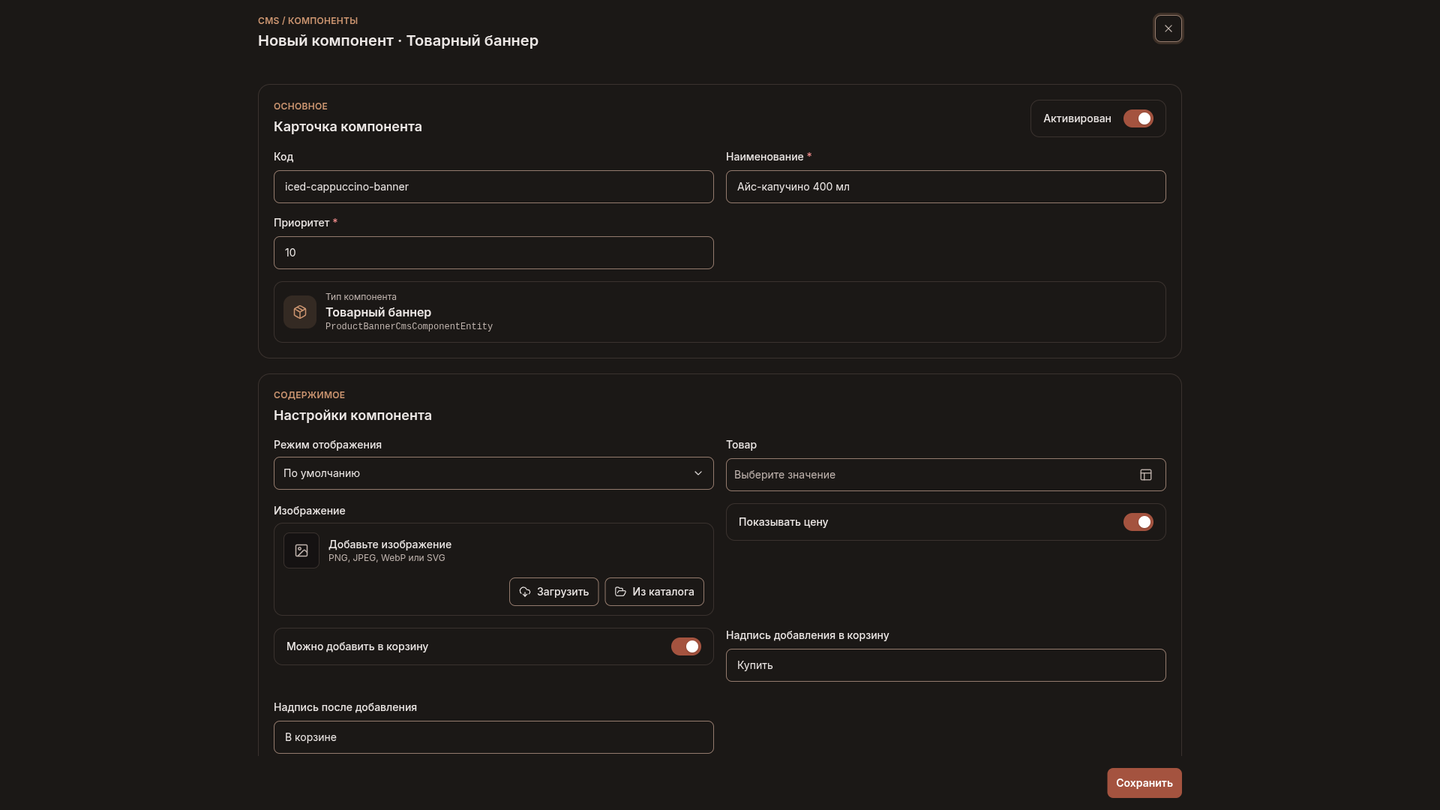The width and height of the screenshot is (1440, 810).
Task: Turn off Можно добавить в корзину
Action: pyautogui.click(x=686, y=647)
